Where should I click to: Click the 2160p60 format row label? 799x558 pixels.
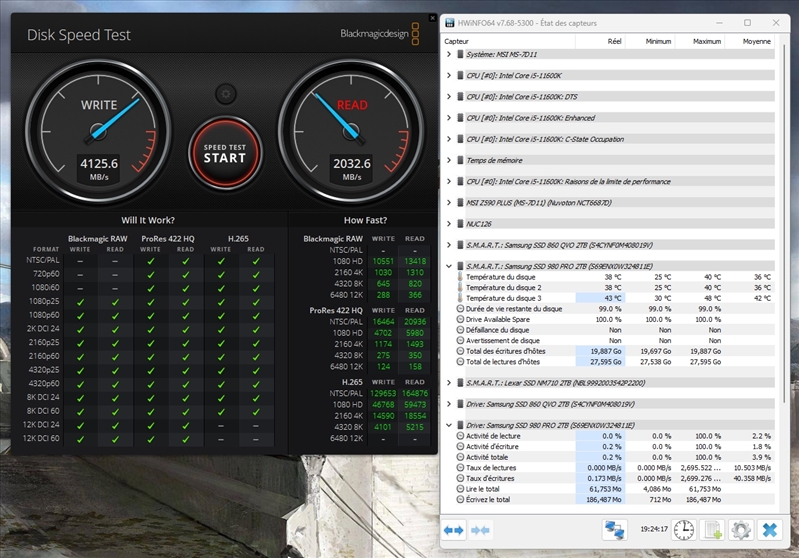[x=44, y=356]
